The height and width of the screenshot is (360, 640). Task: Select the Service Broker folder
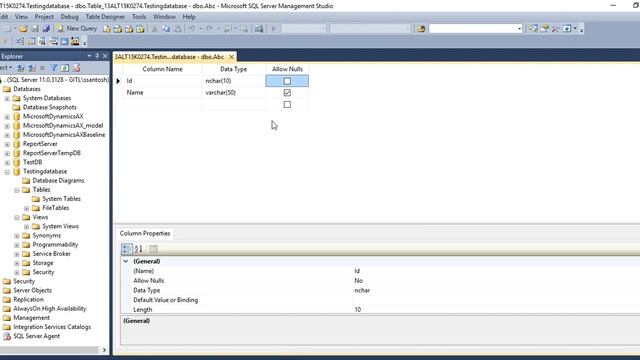51,254
